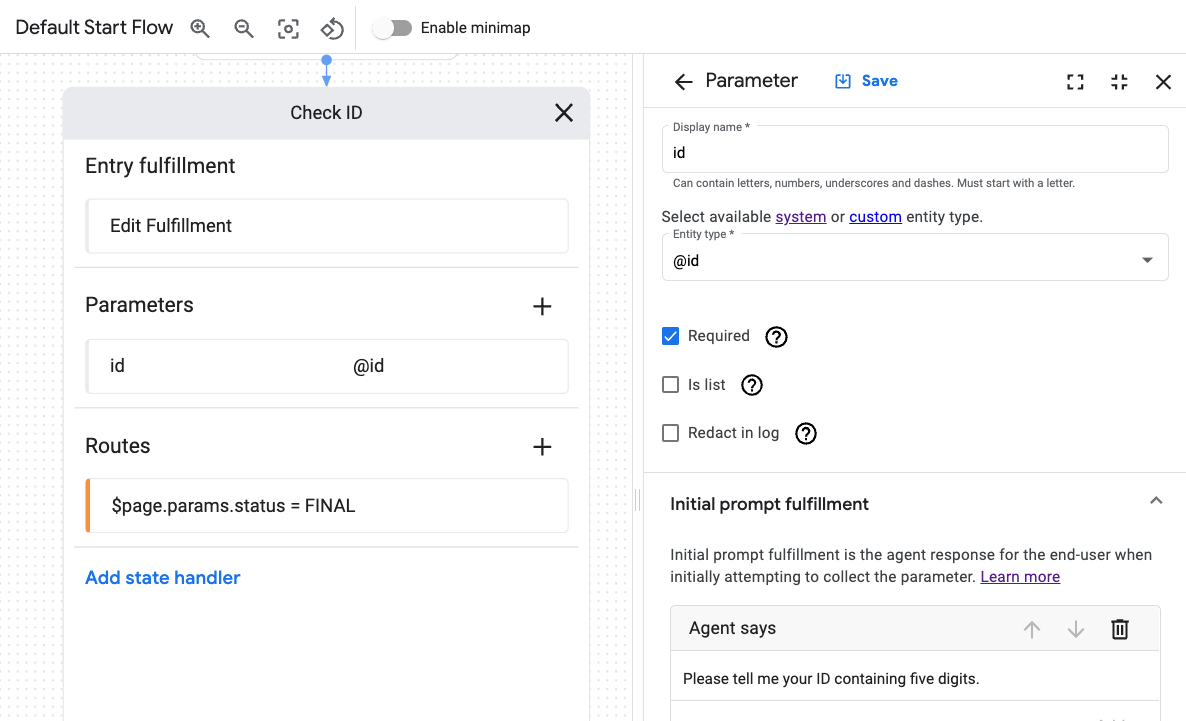Zoom in on the flow canvas
Screen dimensions: 1186x721
(200, 28)
